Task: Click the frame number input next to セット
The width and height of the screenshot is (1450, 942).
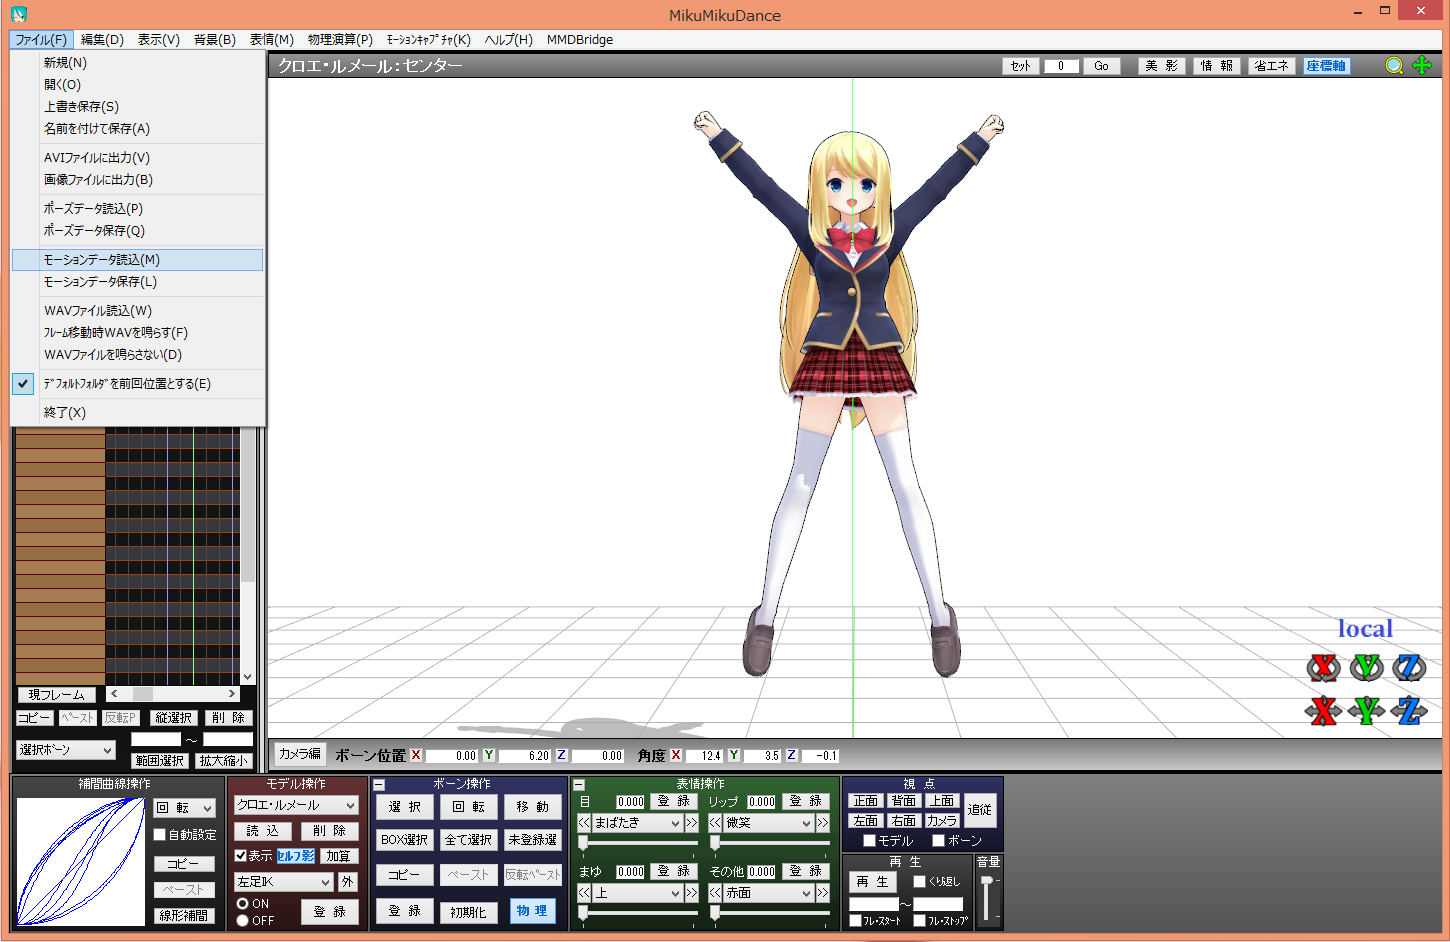Action: (1061, 66)
